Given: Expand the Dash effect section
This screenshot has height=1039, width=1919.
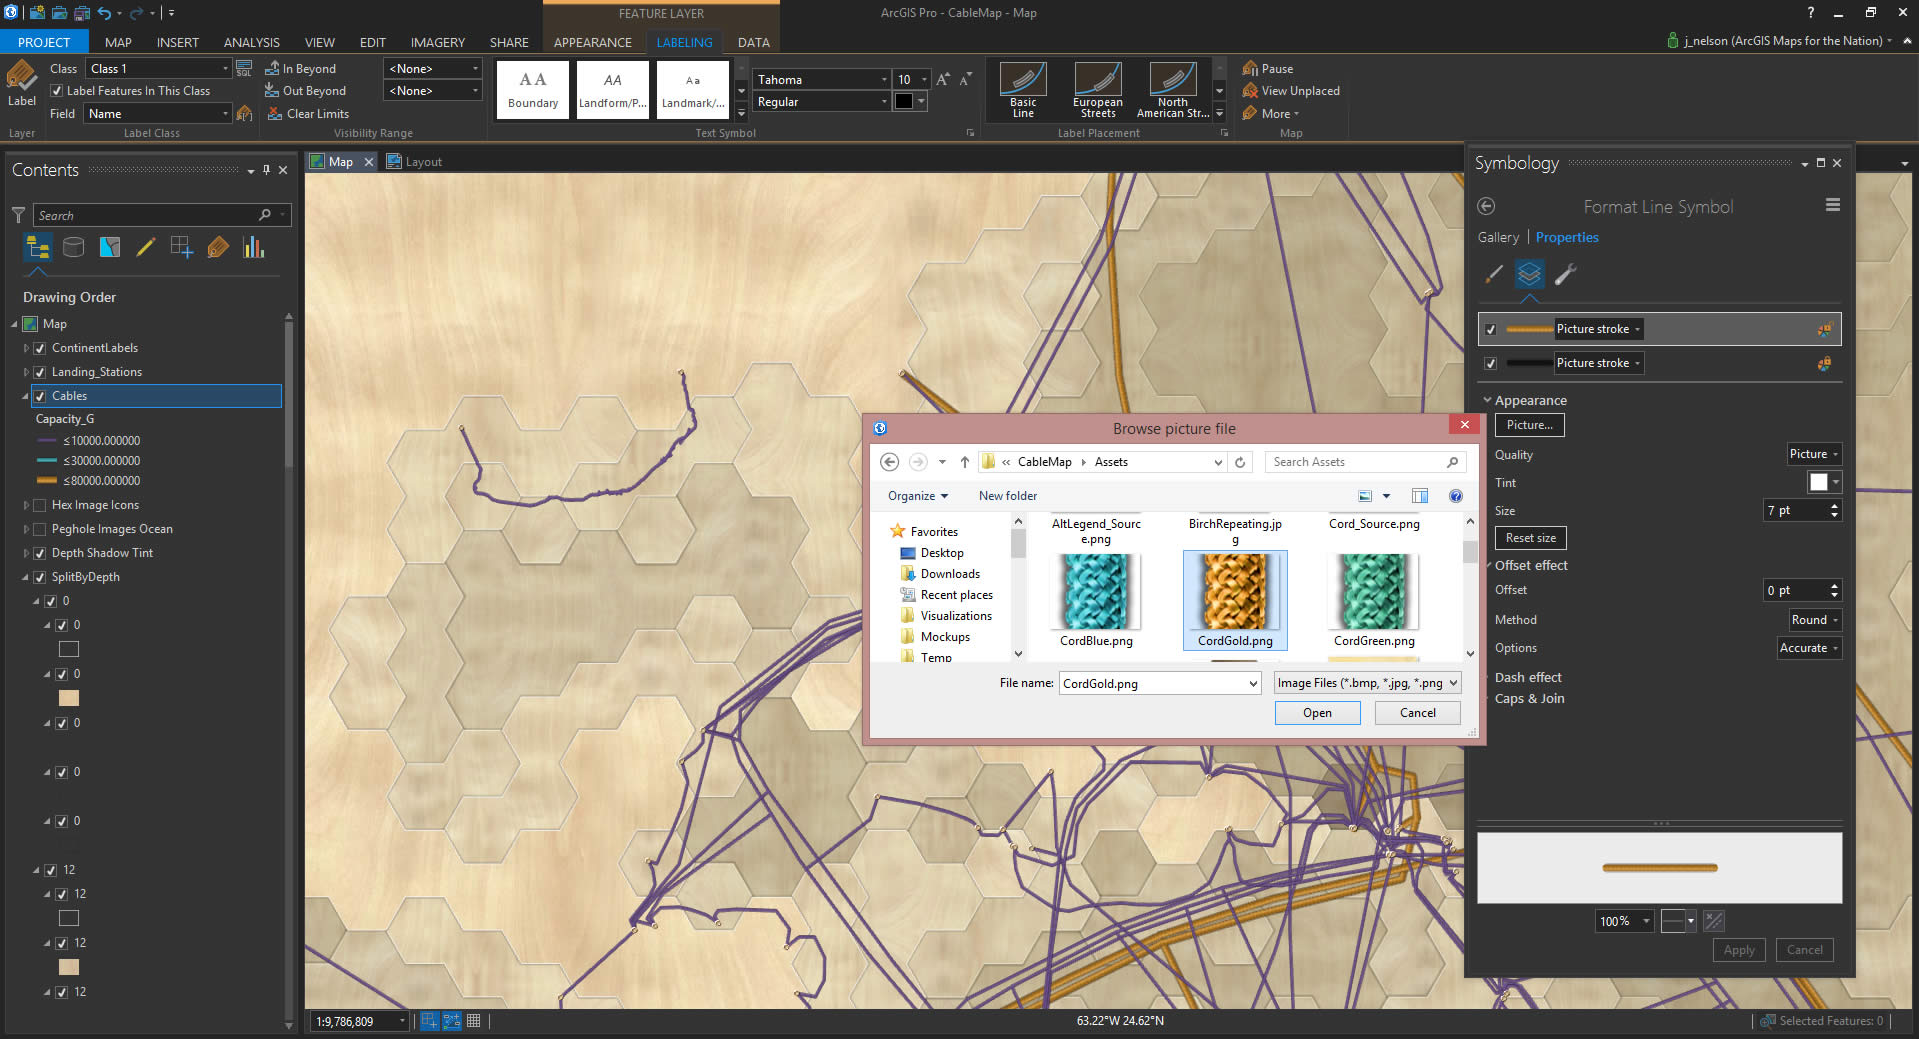Looking at the screenshot, I should pyautogui.click(x=1527, y=677).
